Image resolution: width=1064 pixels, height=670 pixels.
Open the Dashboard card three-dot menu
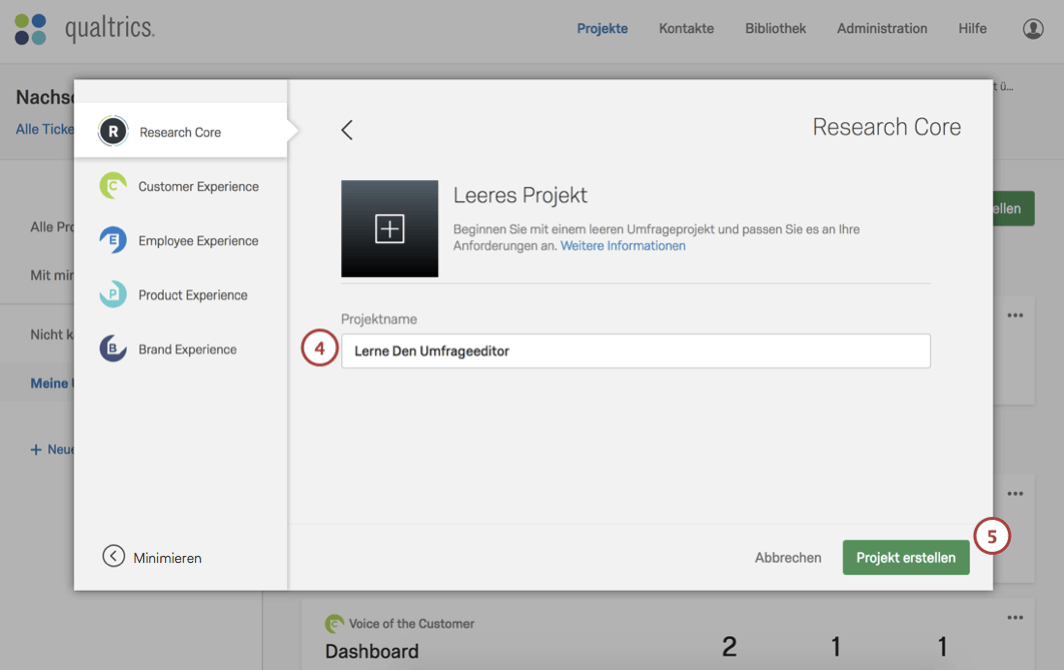coord(1015,617)
